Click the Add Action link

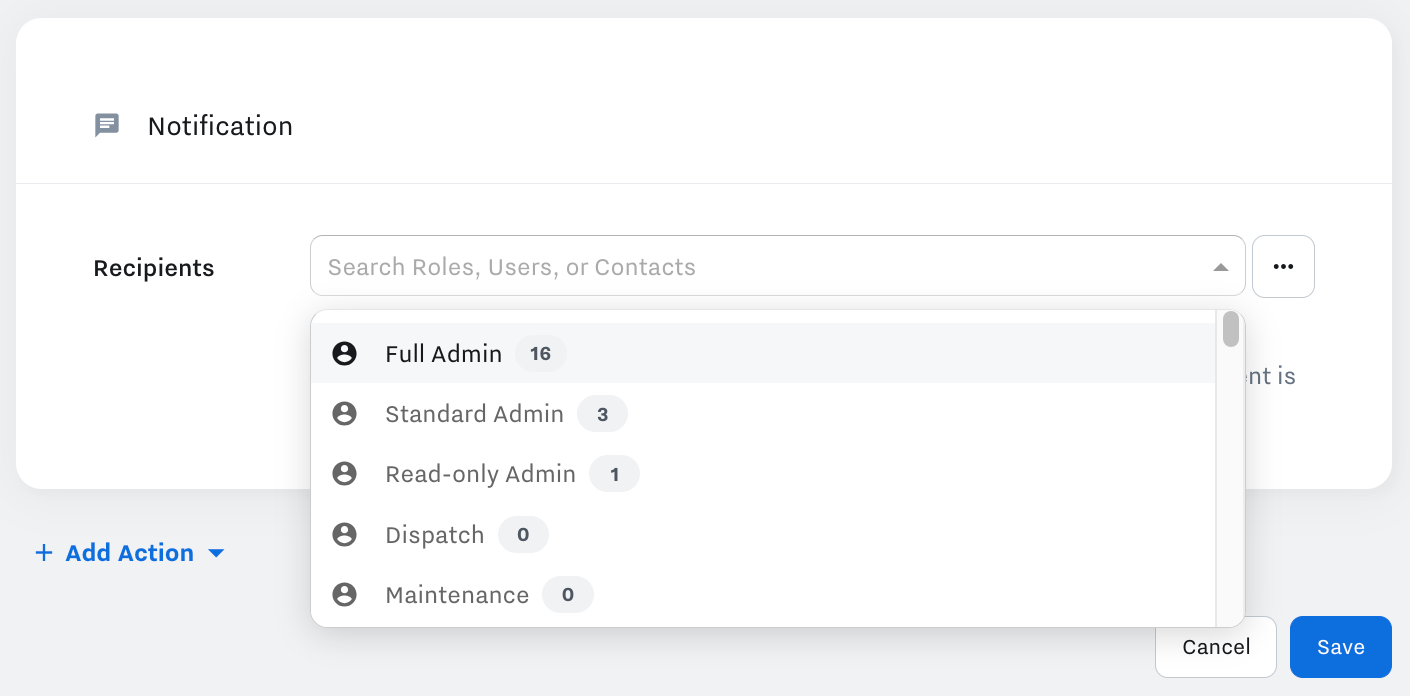129,553
